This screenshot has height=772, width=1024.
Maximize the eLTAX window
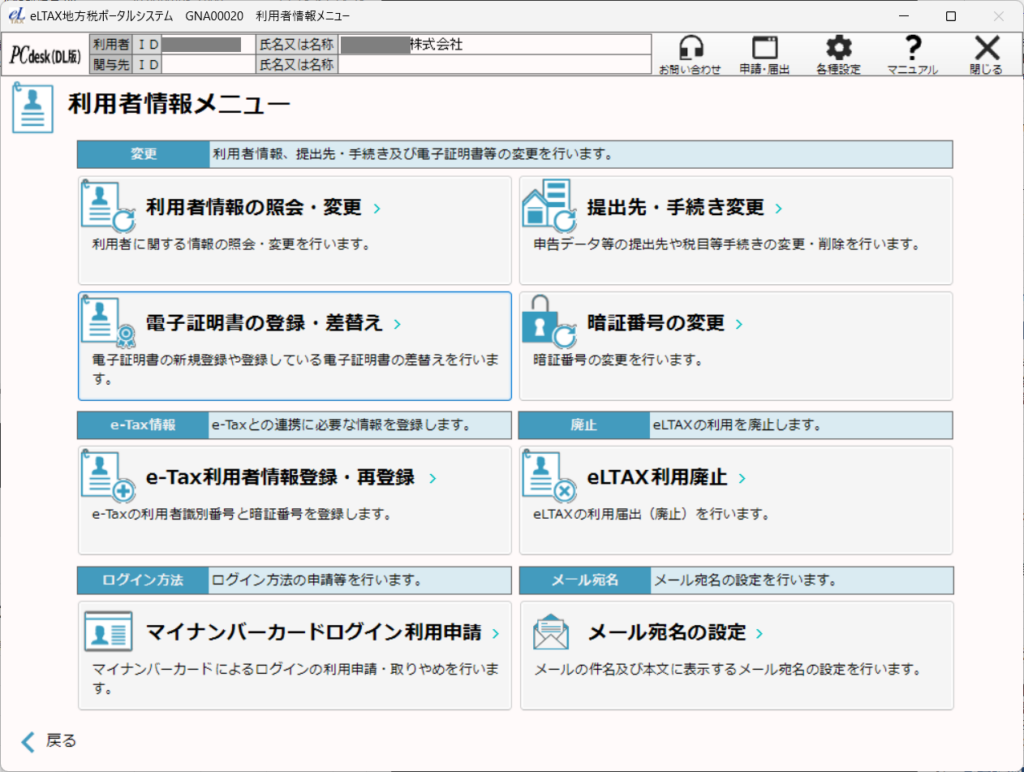[x=951, y=16]
